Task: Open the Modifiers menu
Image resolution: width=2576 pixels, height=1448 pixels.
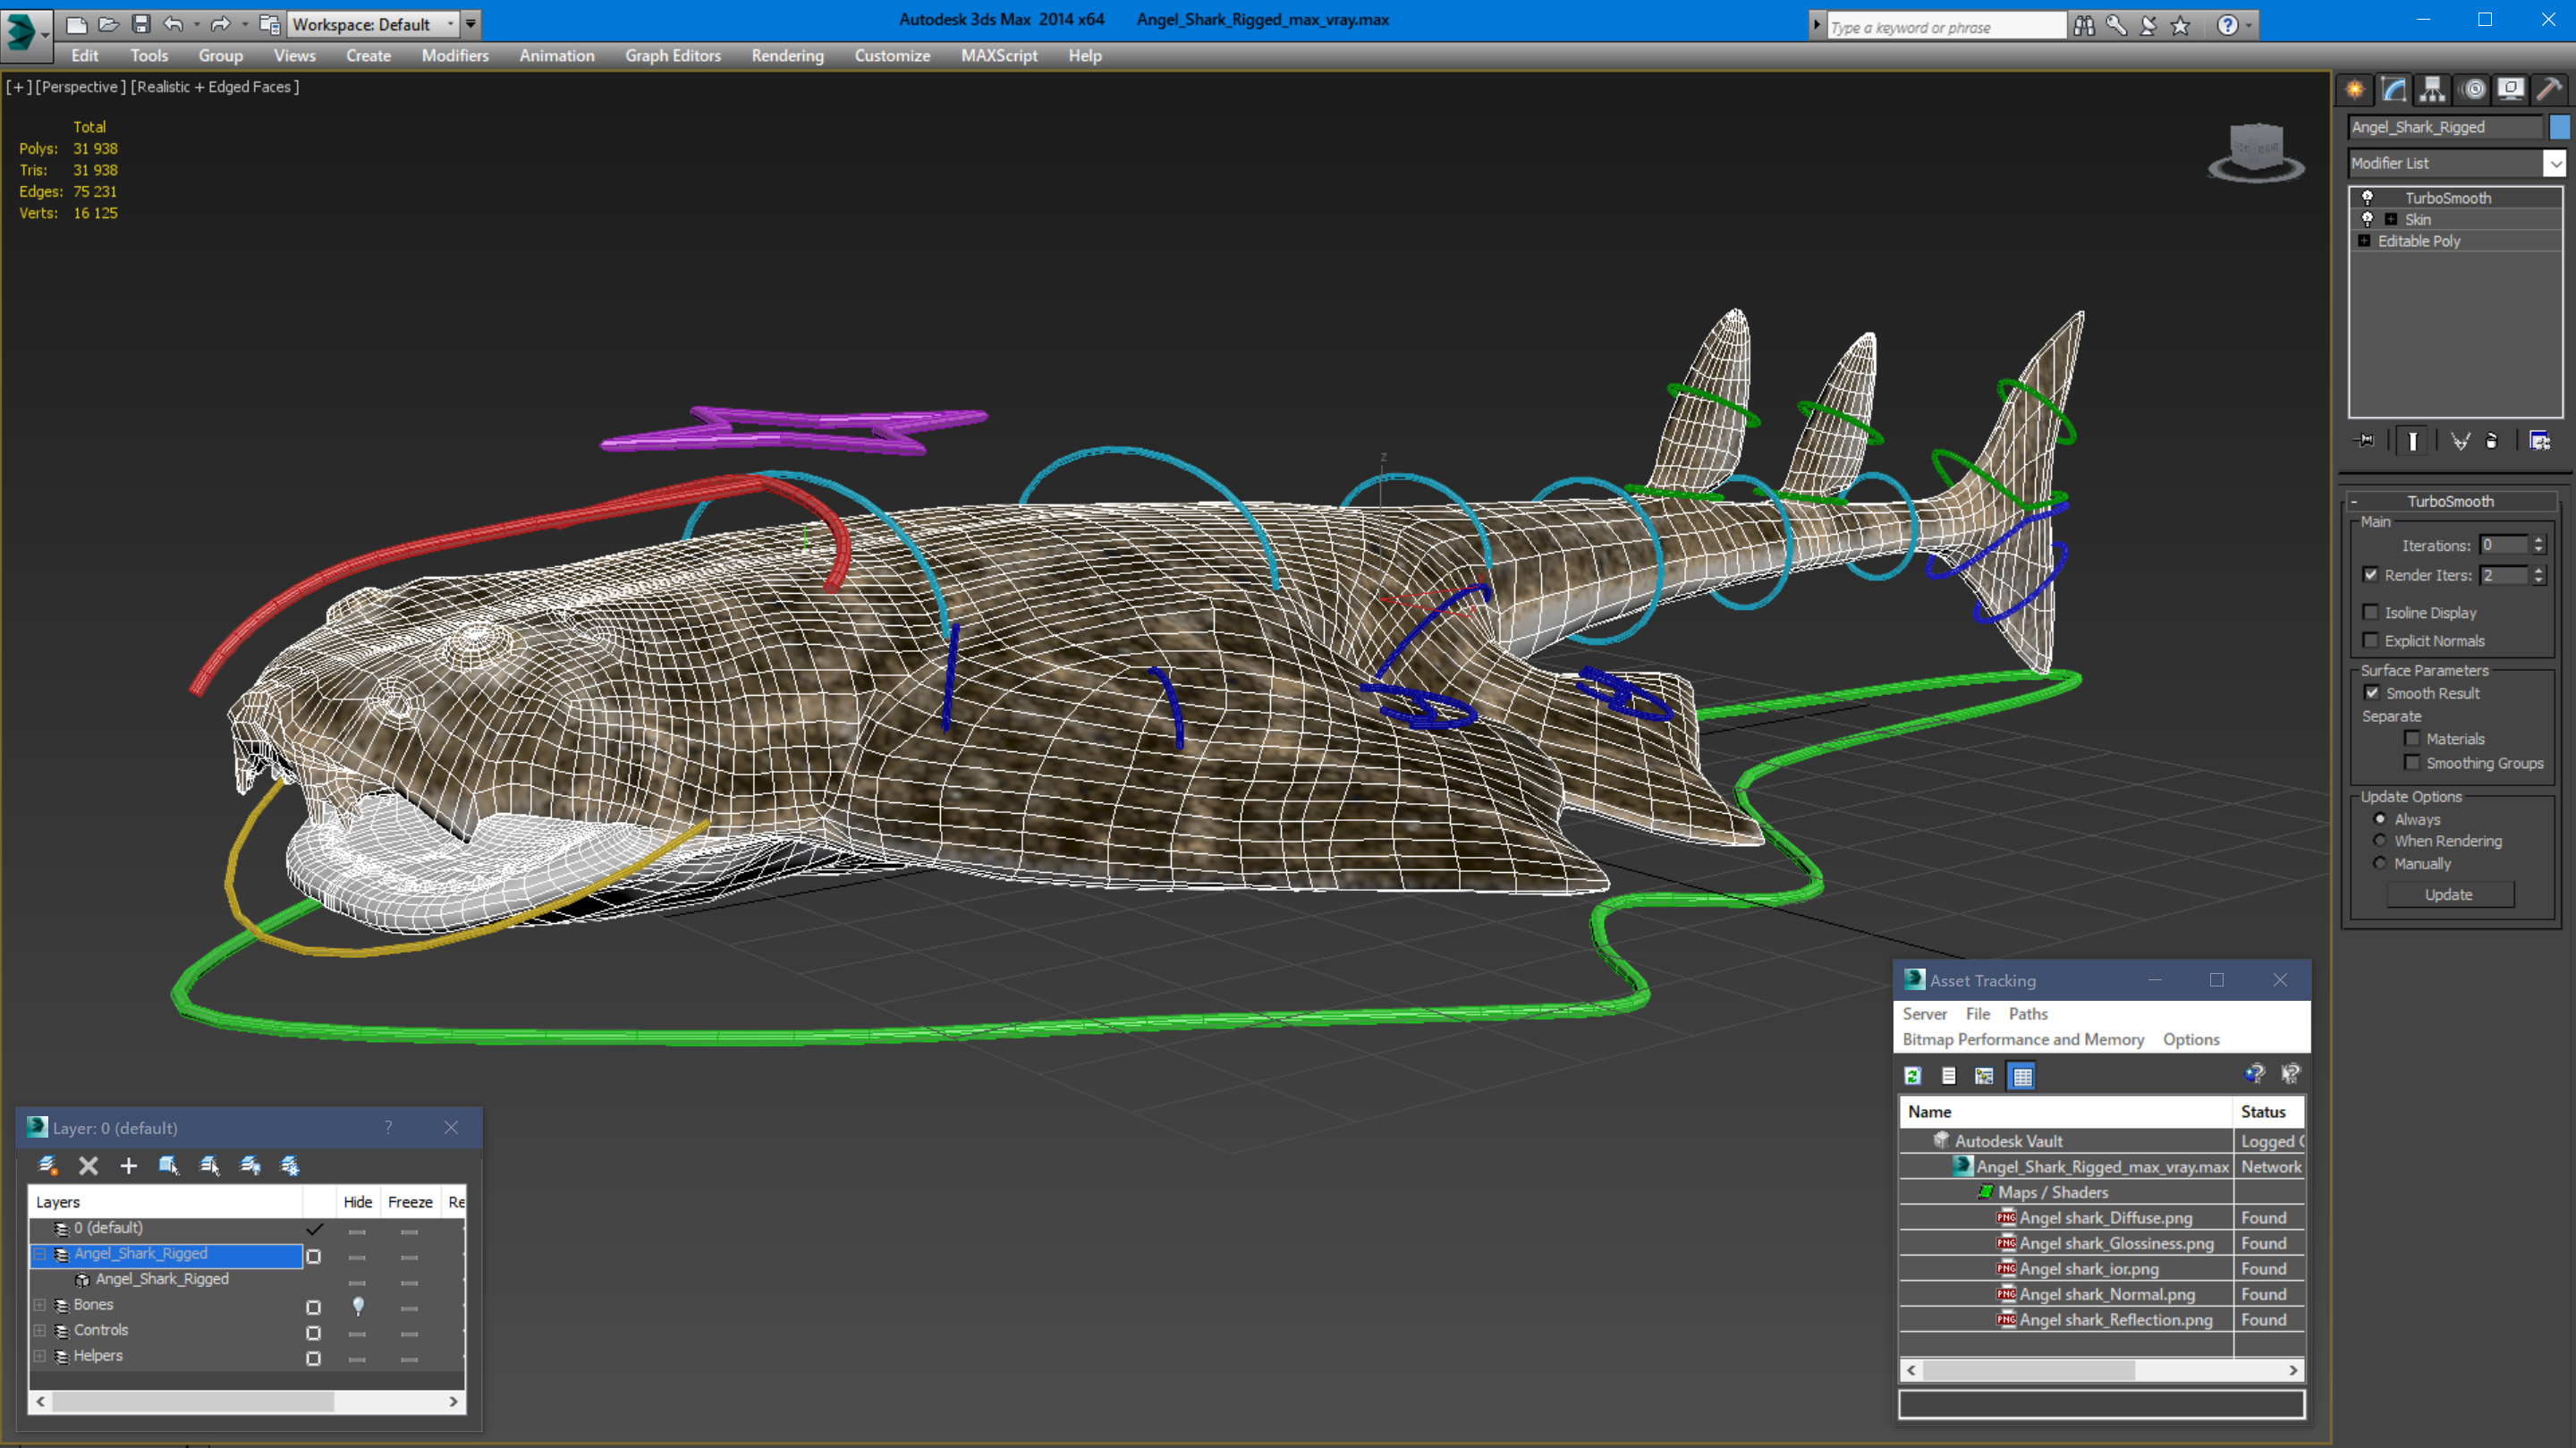Action: (x=455, y=56)
